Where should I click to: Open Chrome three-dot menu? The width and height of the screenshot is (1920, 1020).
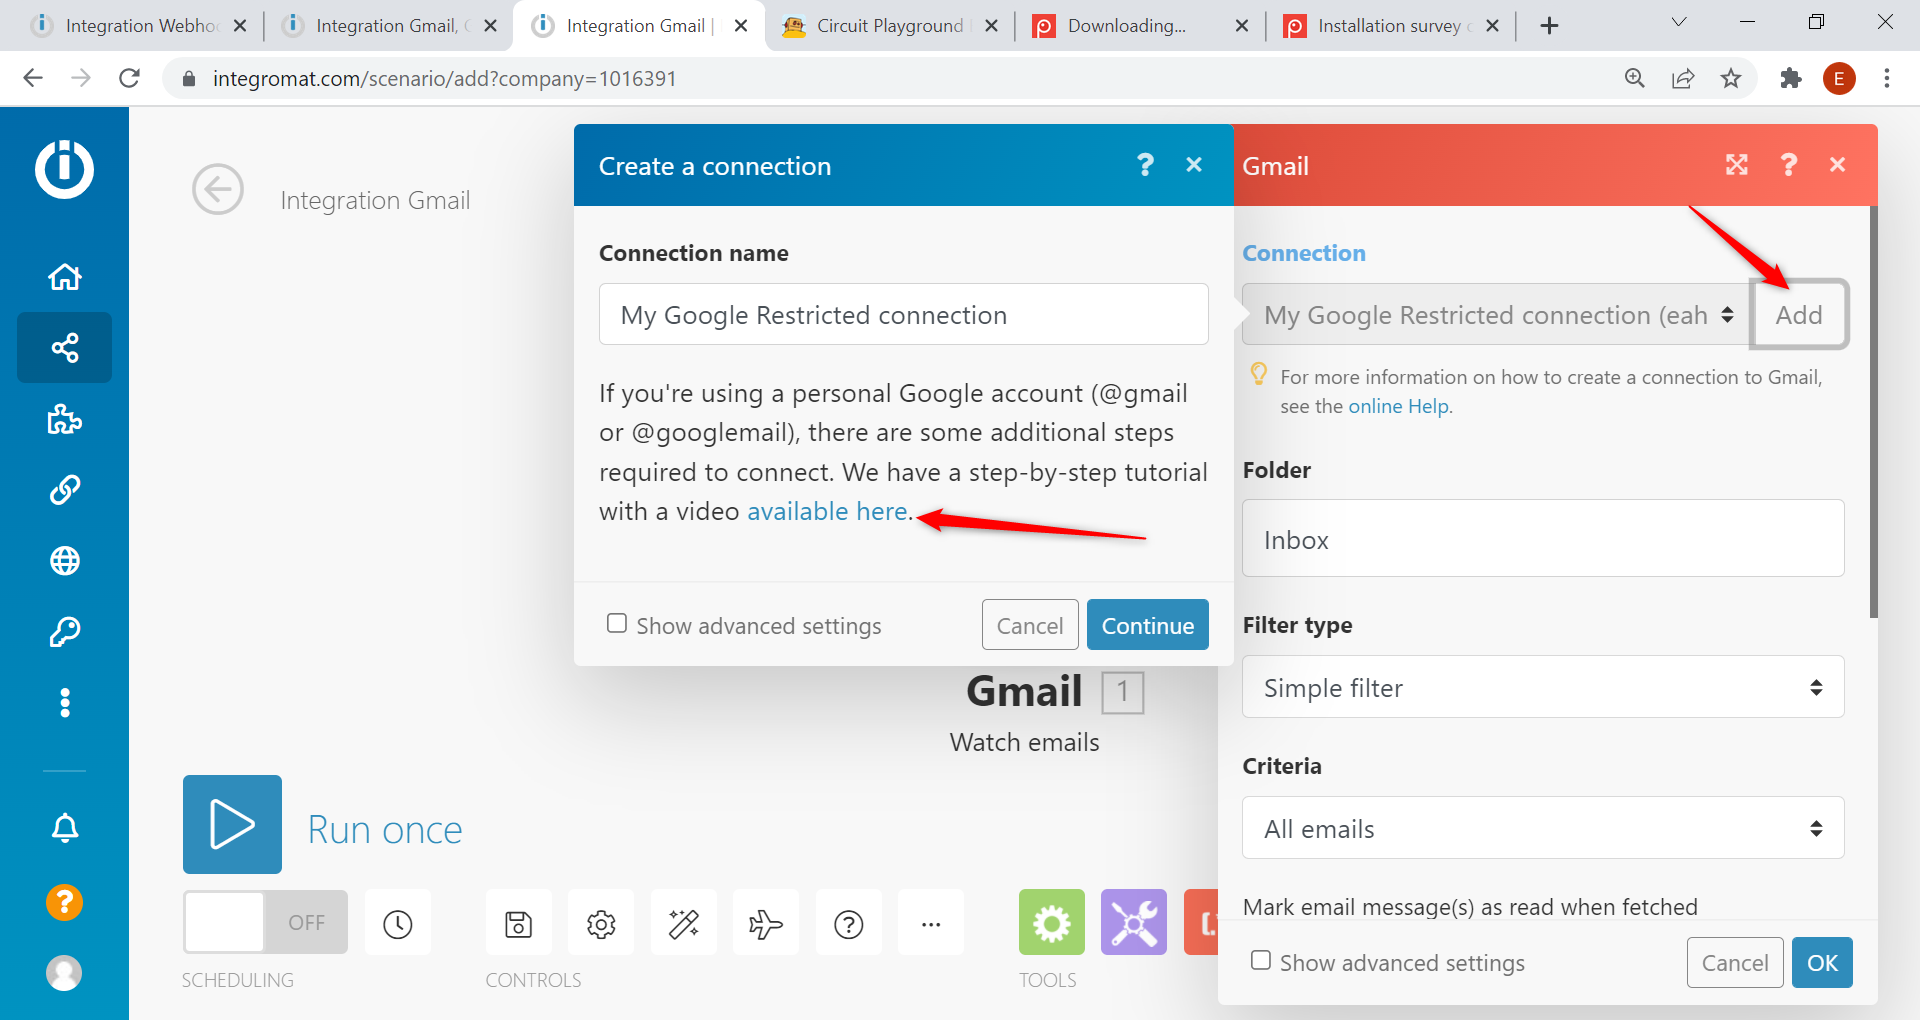1887,78
